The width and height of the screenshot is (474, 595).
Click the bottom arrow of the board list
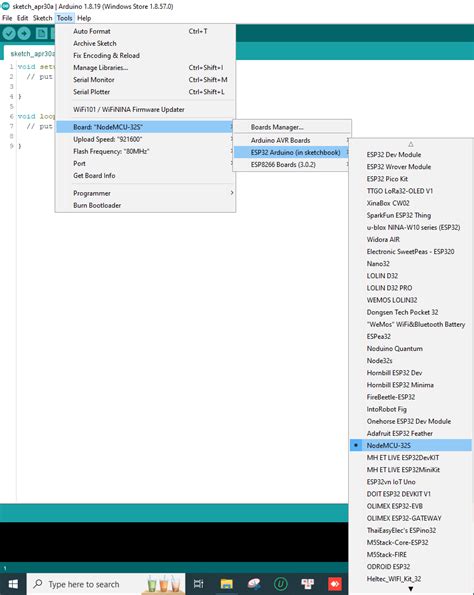point(411,589)
